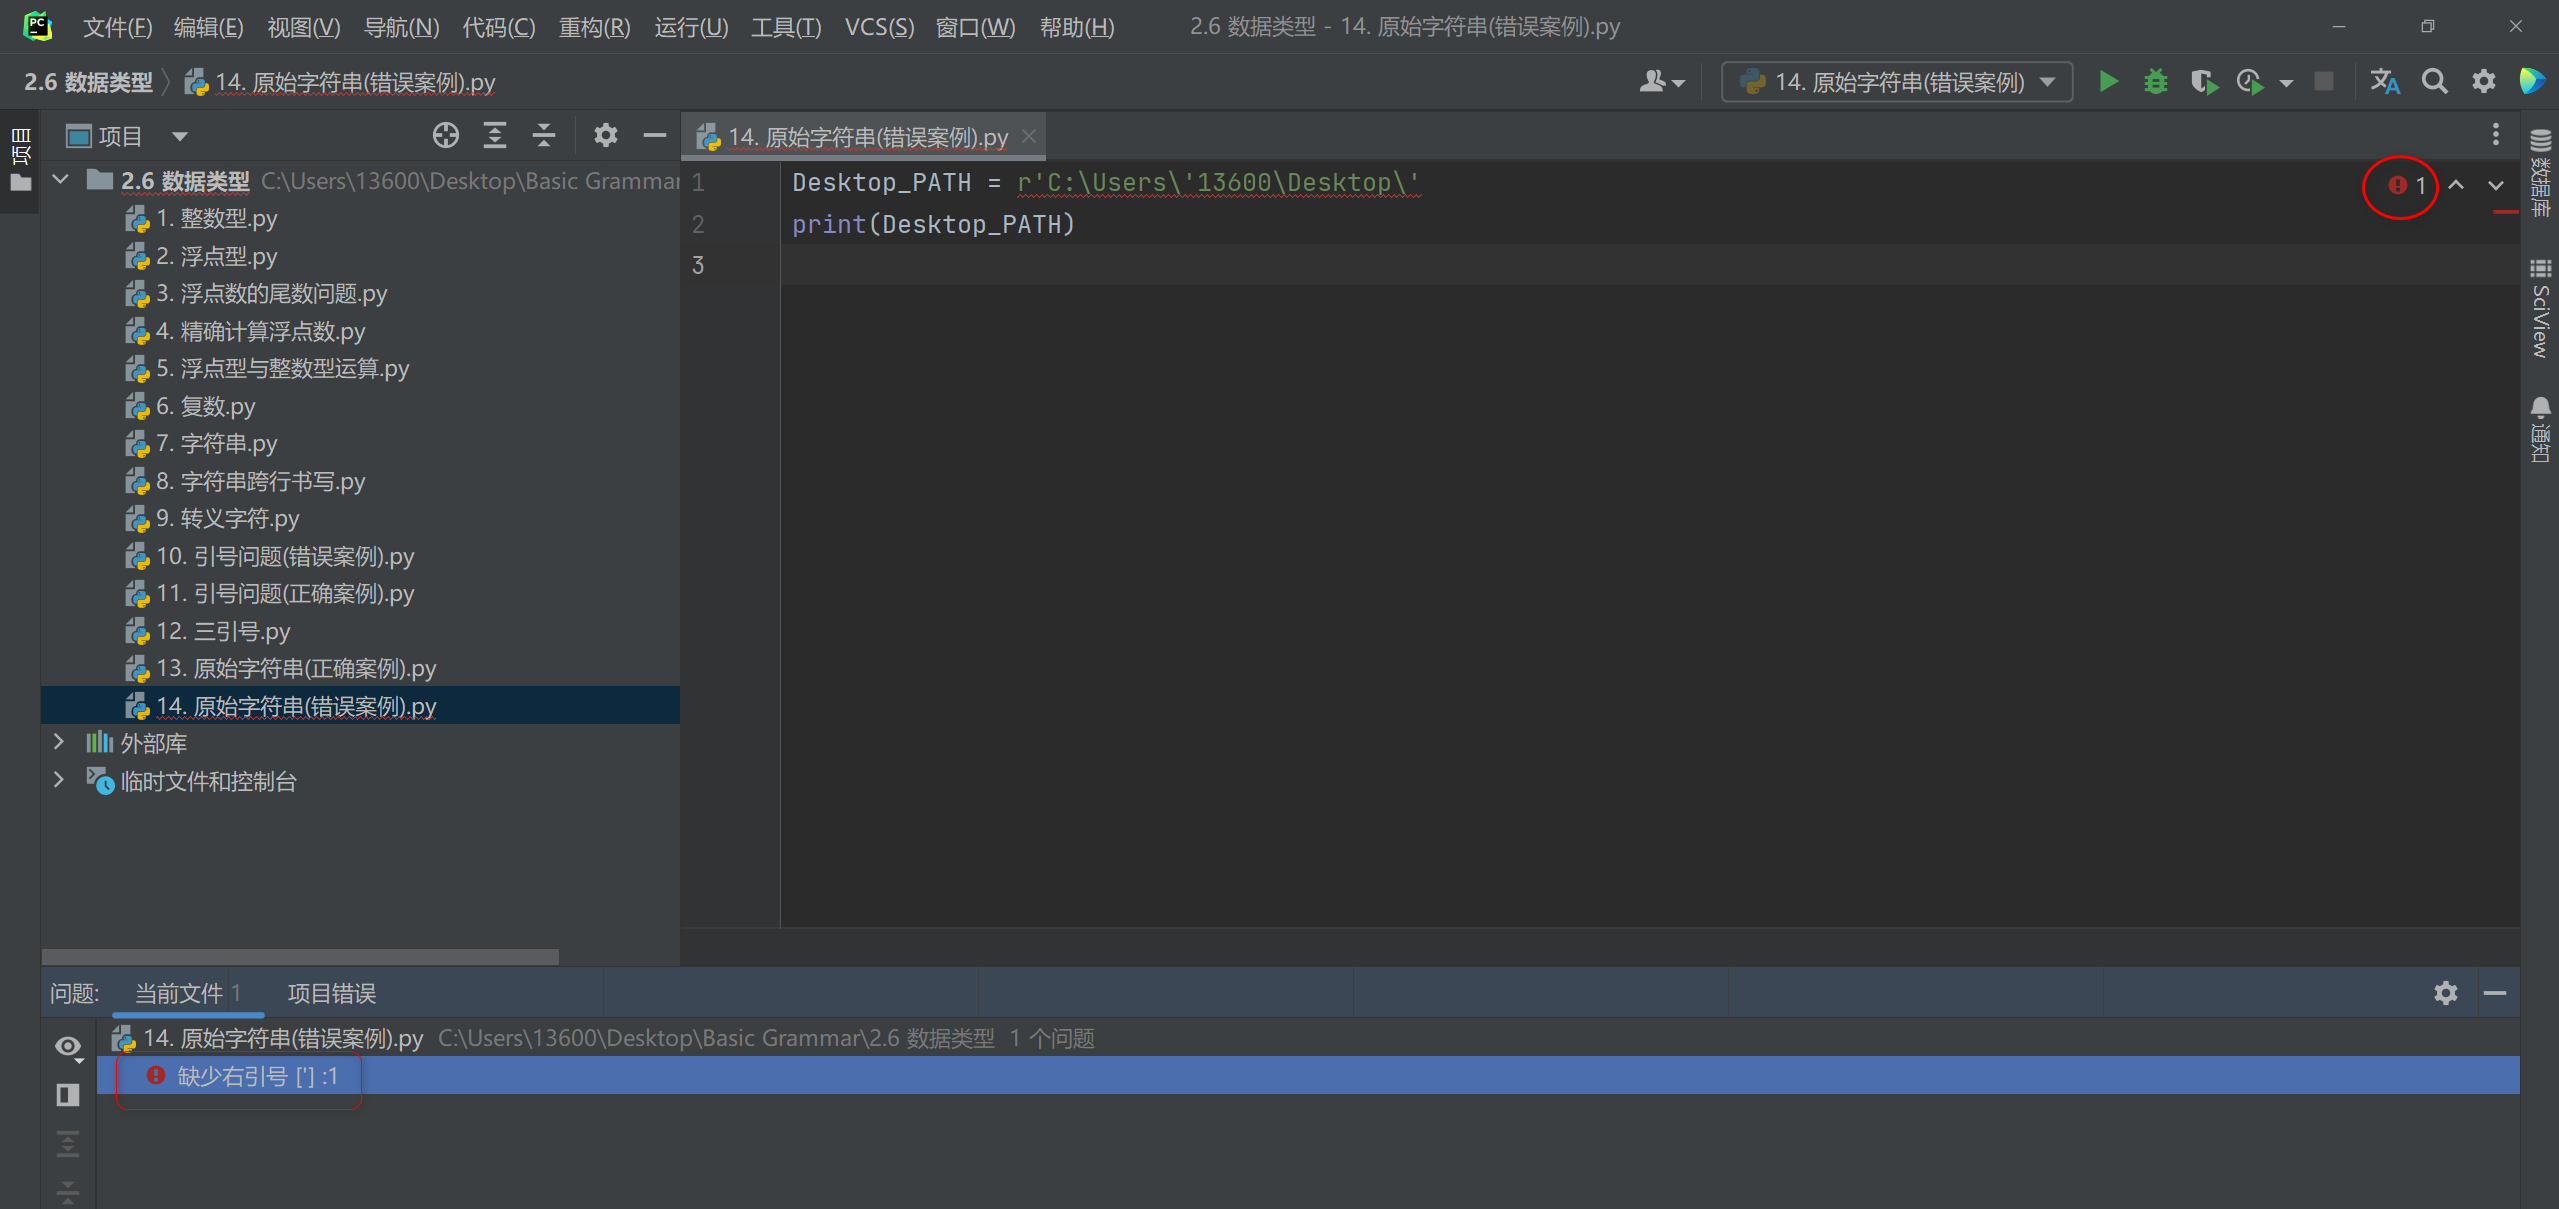2559x1209 pixels.
Task: Click the project tree horizontal scrollbar
Action: pyautogui.click(x=300, y=956)
